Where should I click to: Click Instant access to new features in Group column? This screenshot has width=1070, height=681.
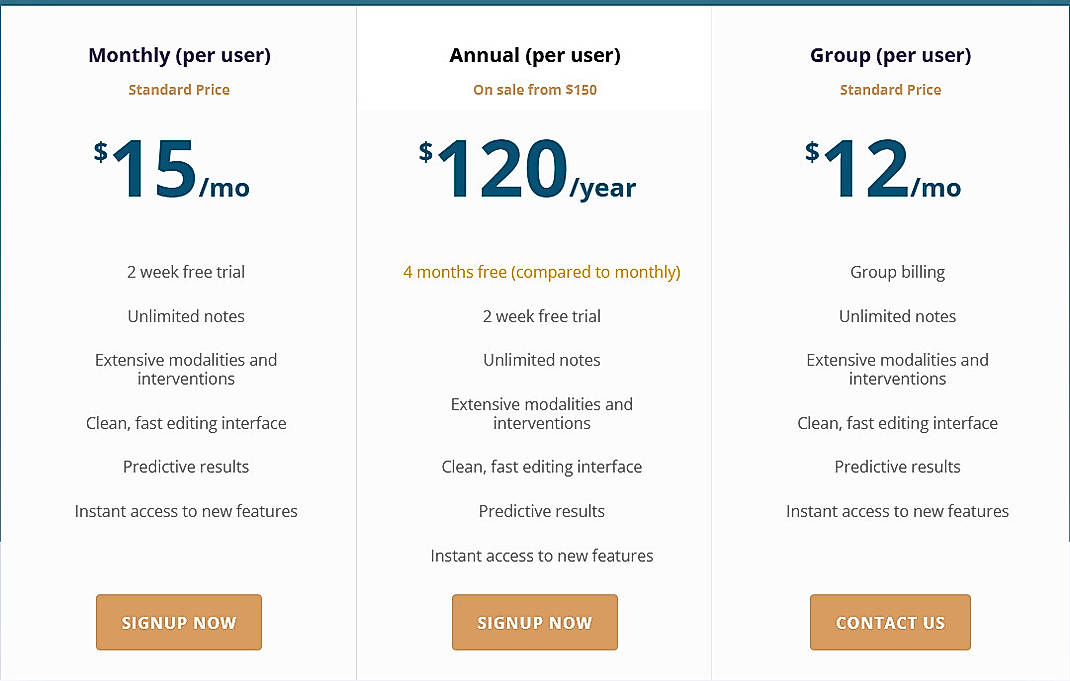tap(897, 510)
